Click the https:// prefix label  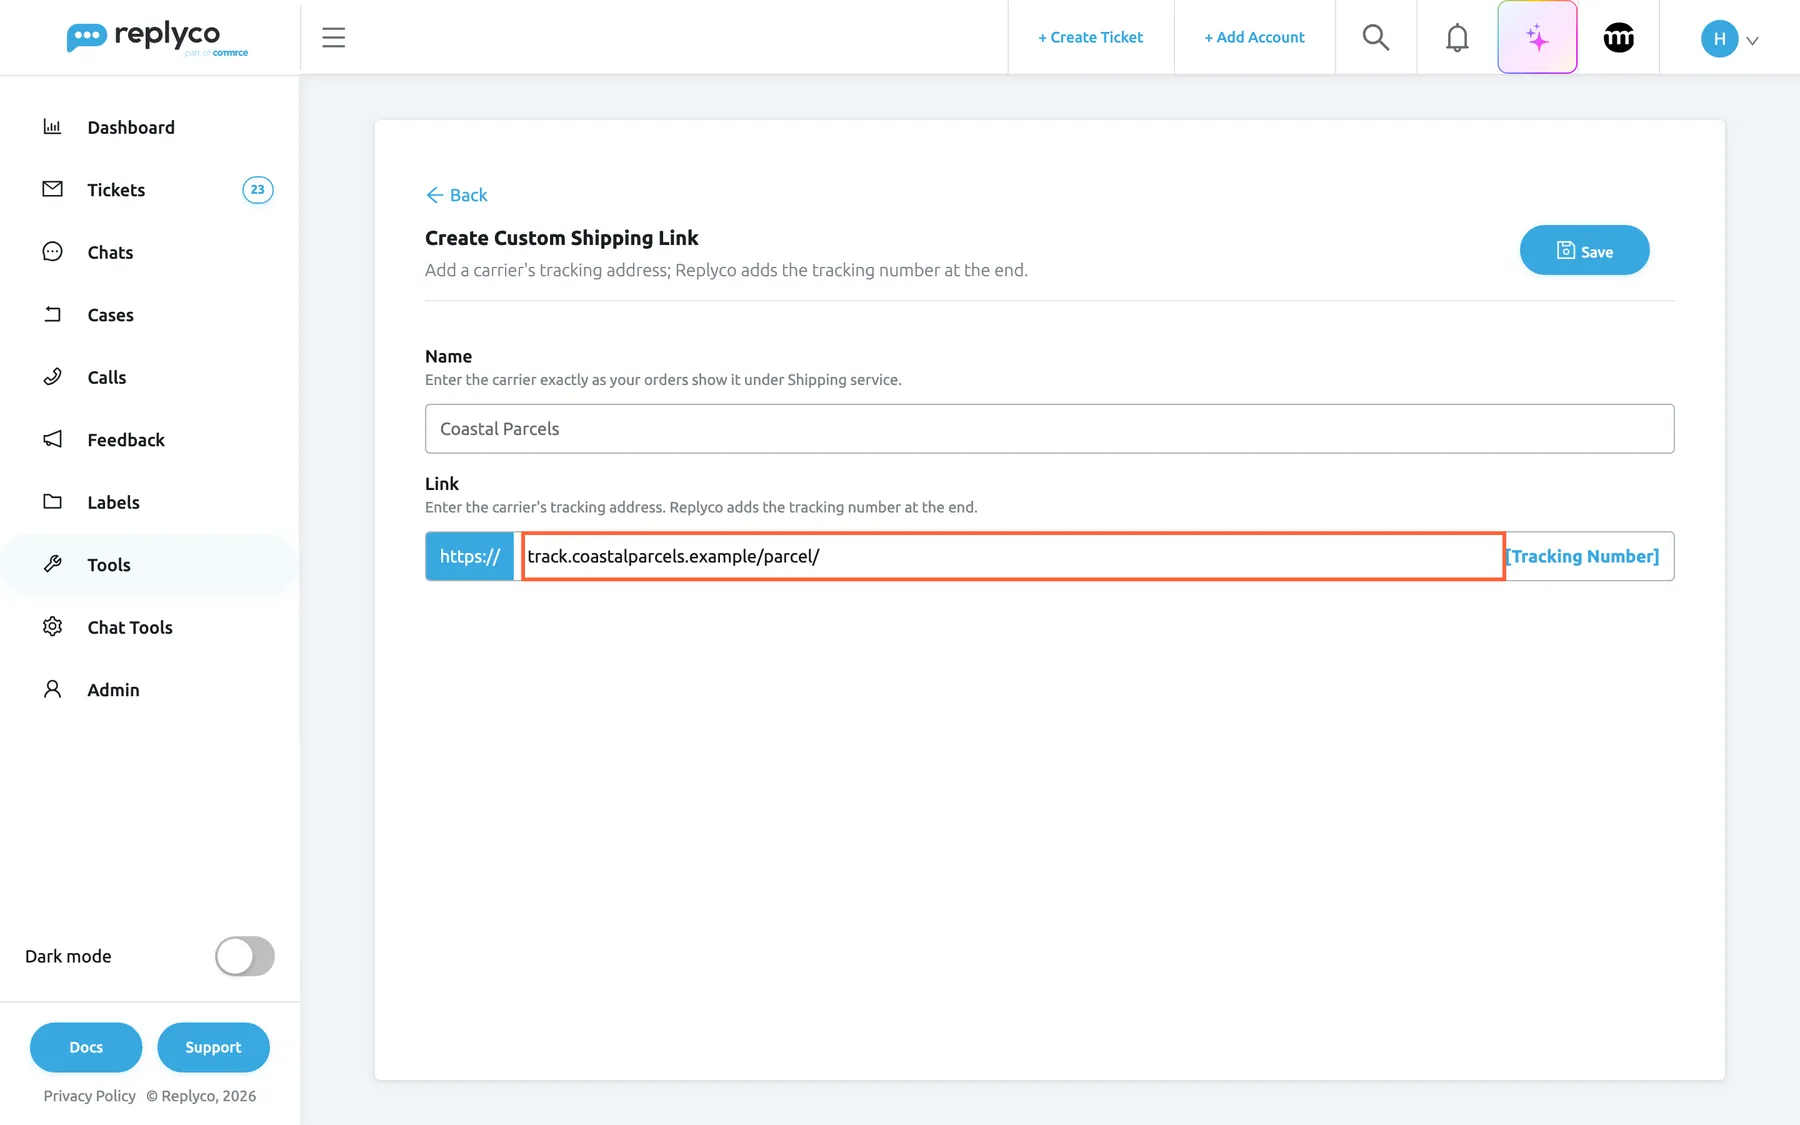coord(469,556)
